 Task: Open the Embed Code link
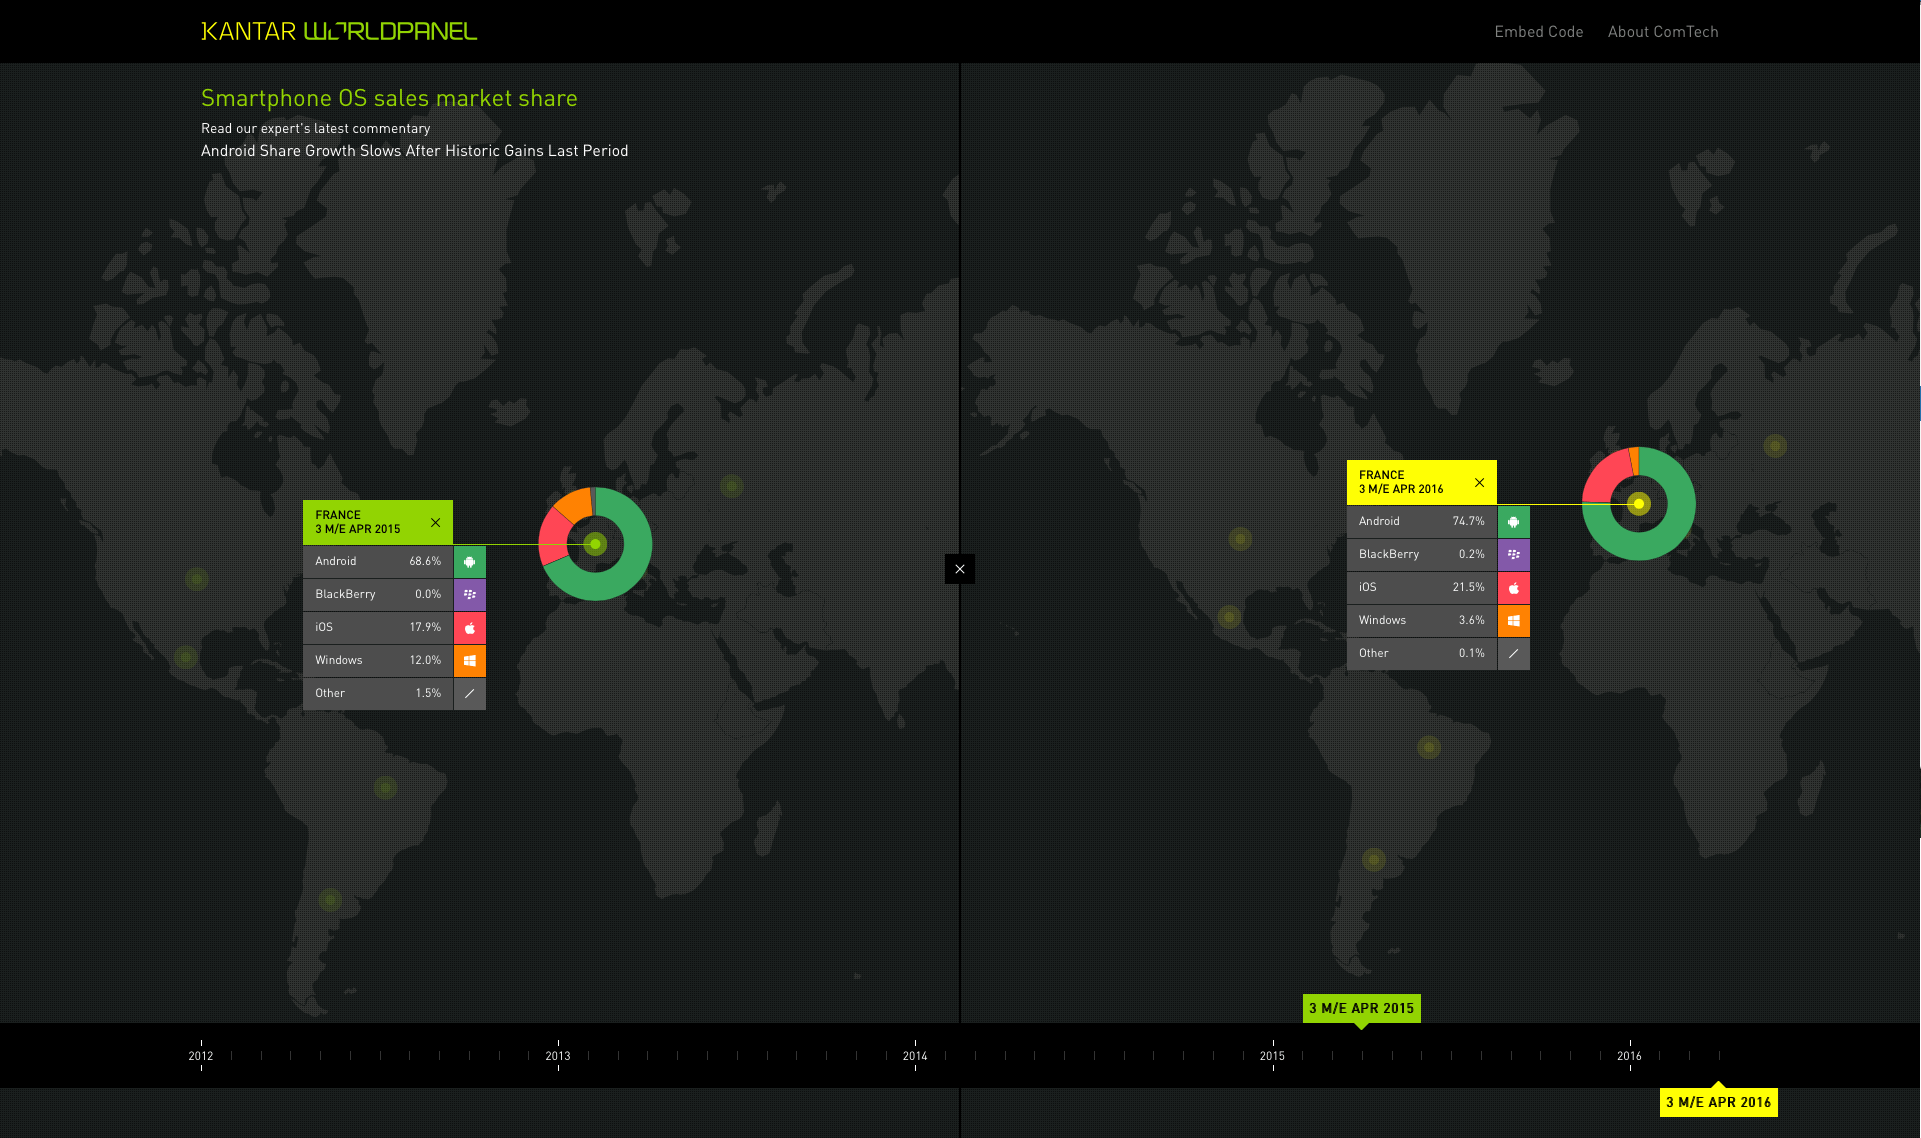(1539, 32)
